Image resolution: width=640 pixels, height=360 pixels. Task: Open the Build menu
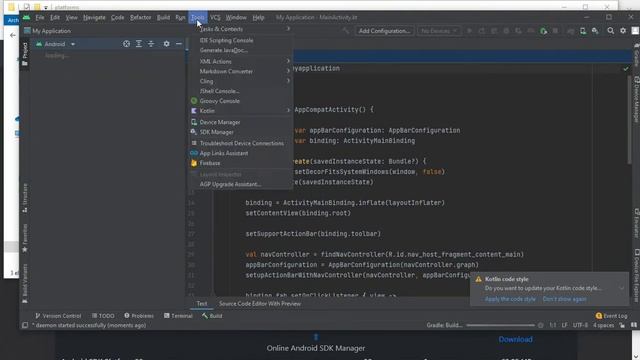click(x=163, y=18)
